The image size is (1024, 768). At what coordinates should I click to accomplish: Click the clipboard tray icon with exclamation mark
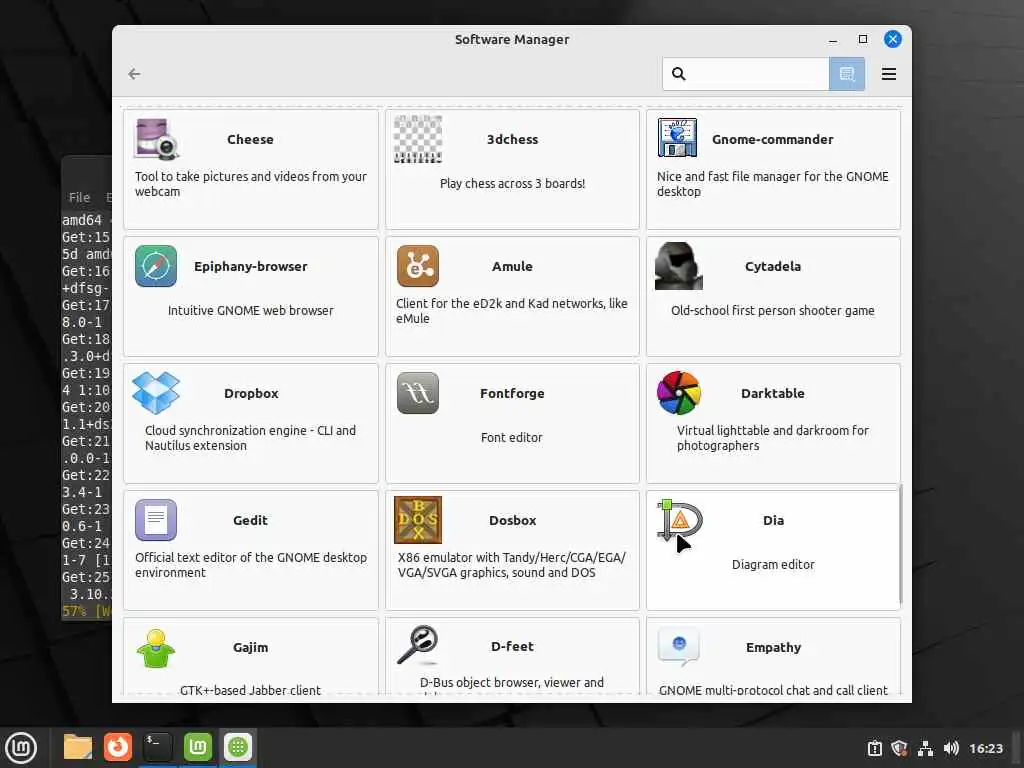874,748
